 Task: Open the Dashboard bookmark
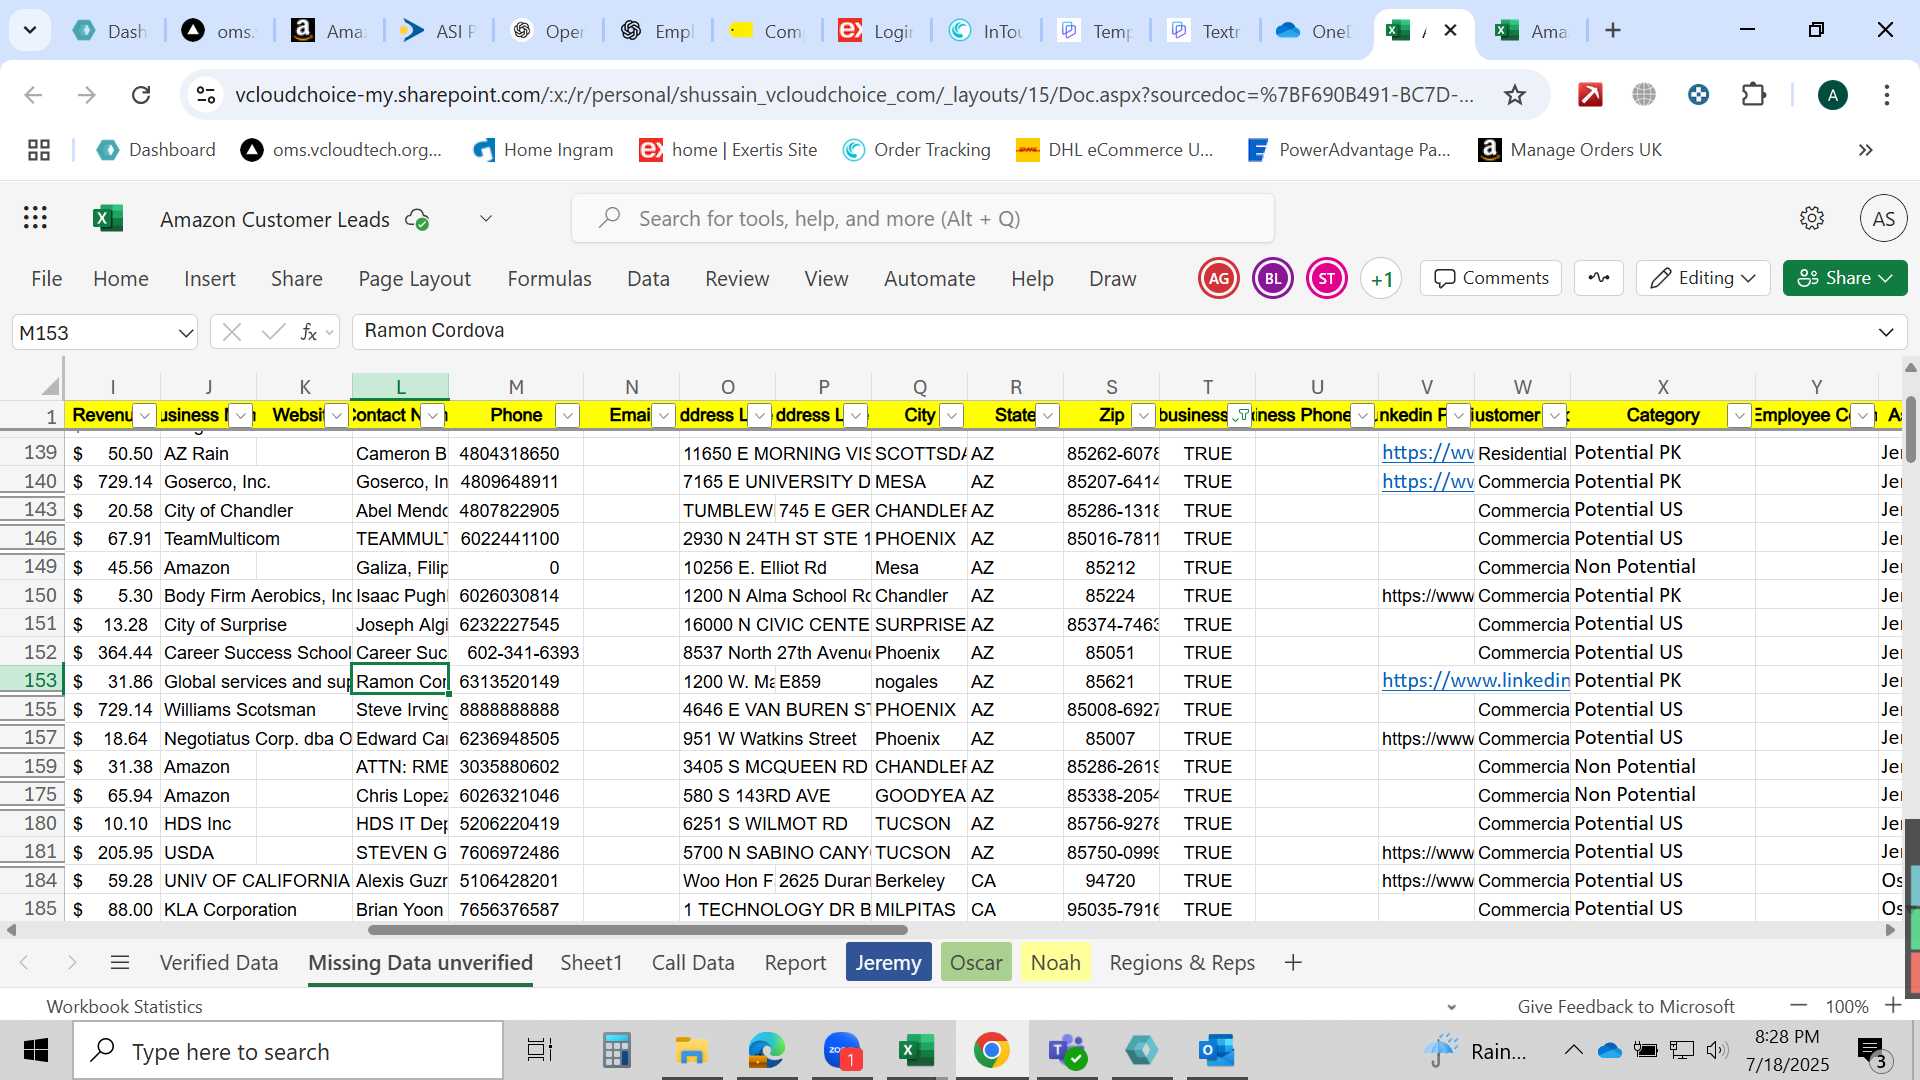coord(156,150)
